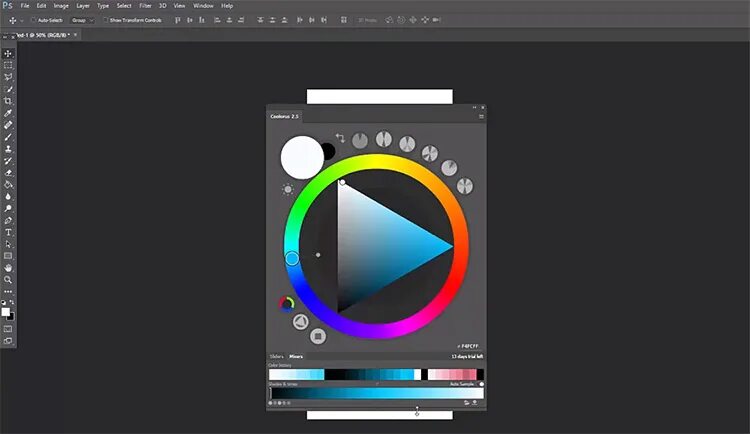Screen dimensions: 750x434
Task: Select the Dodge tool
Action: coord(8,209)
